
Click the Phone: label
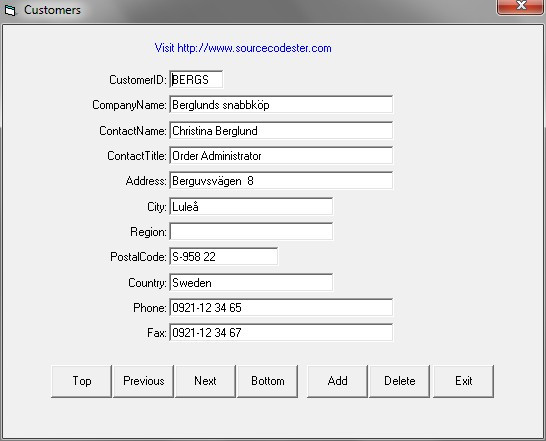click(150, 308)
